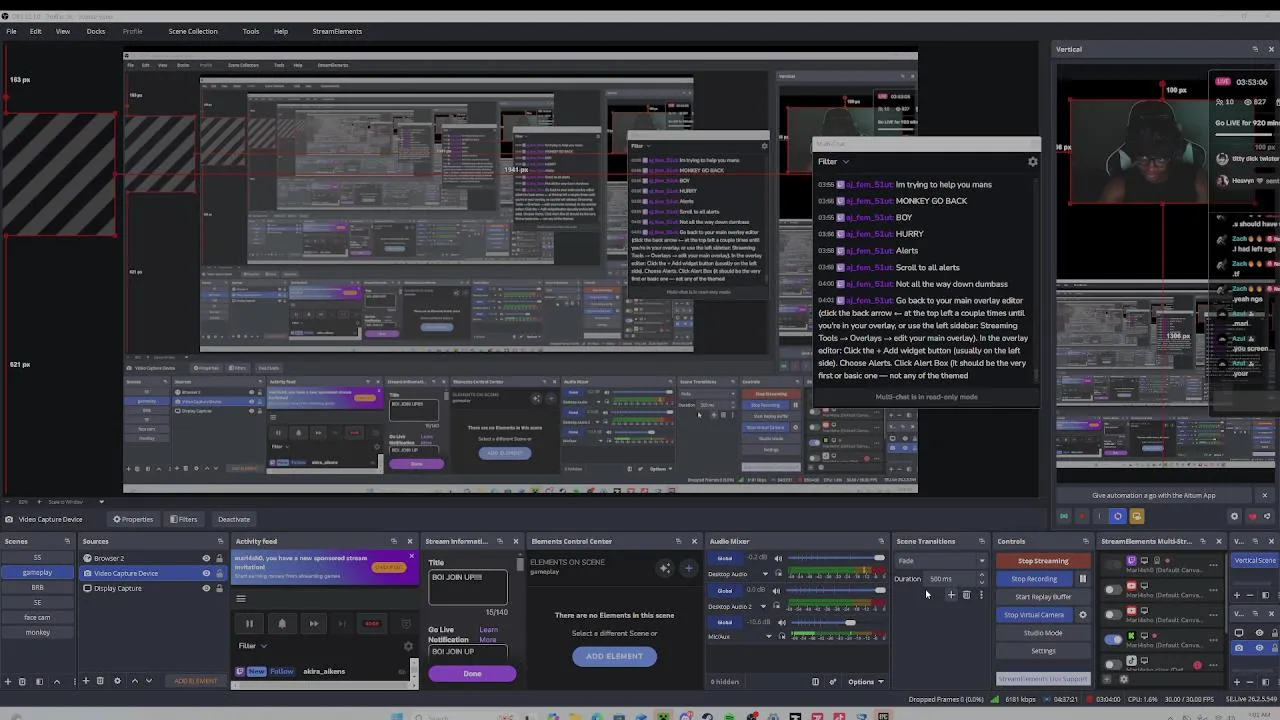The width and height of the screenshot is (1280, 720).
Task: Dismiss the sponsored stream invitation banner
Action: [x=411, y=556]
